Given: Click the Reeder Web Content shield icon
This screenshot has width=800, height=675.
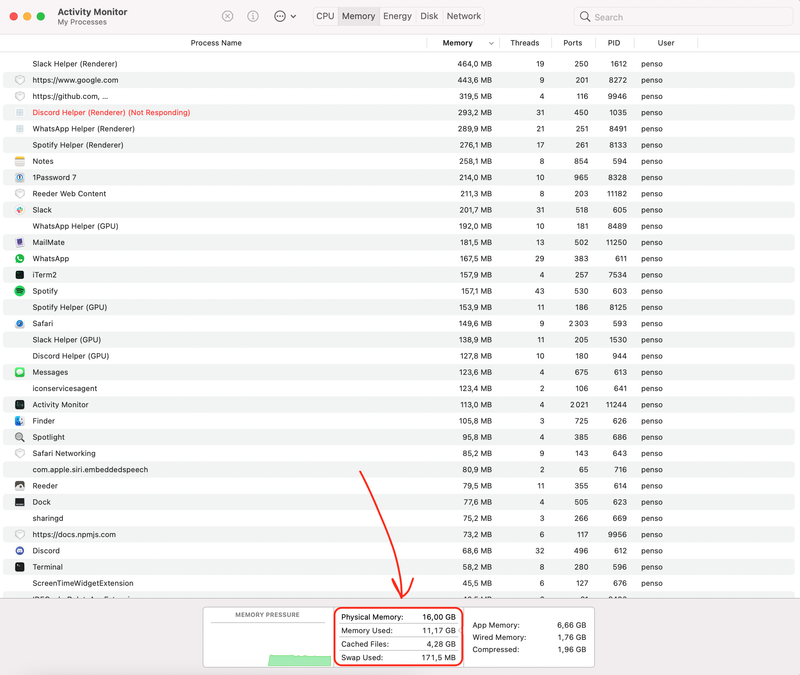Looking at the screenshot, I should pos(20,194).
